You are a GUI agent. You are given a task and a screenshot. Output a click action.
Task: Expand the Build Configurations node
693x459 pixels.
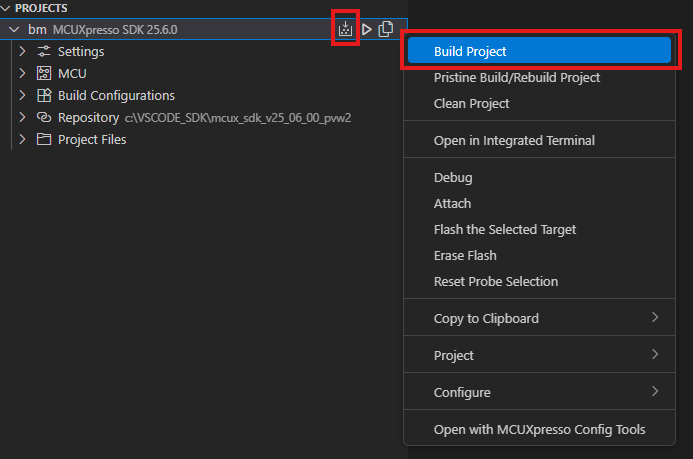(x=23, y=95)
